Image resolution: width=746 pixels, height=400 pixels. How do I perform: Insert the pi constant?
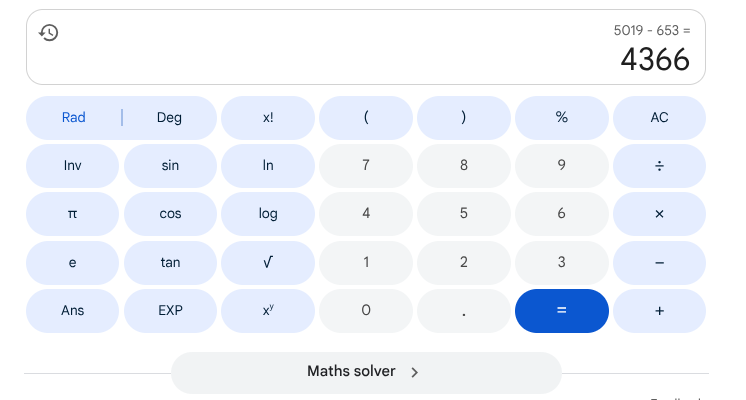click(x=72, y=213)
